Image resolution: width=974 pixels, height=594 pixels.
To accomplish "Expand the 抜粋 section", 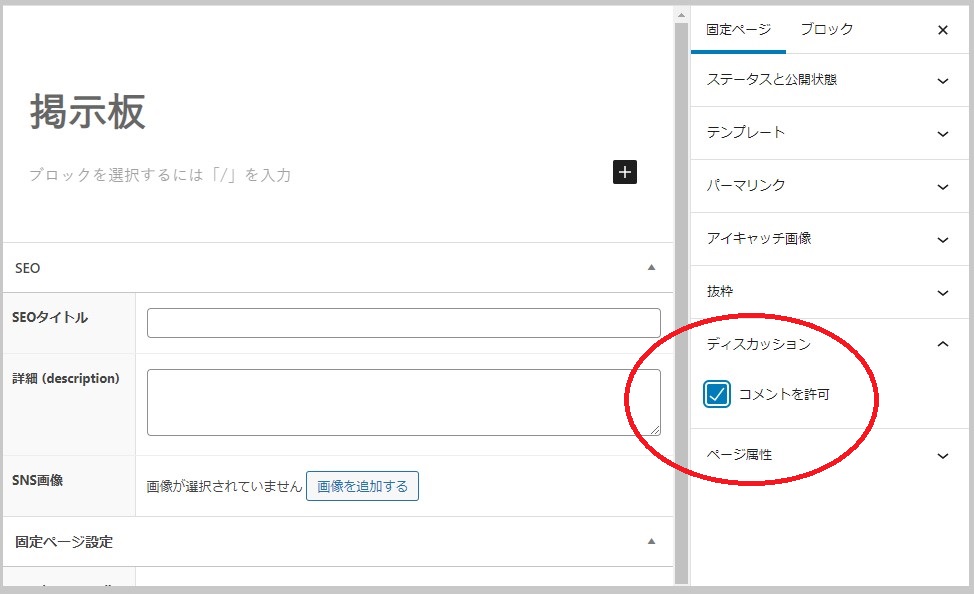I will click(x=830, y=292).
